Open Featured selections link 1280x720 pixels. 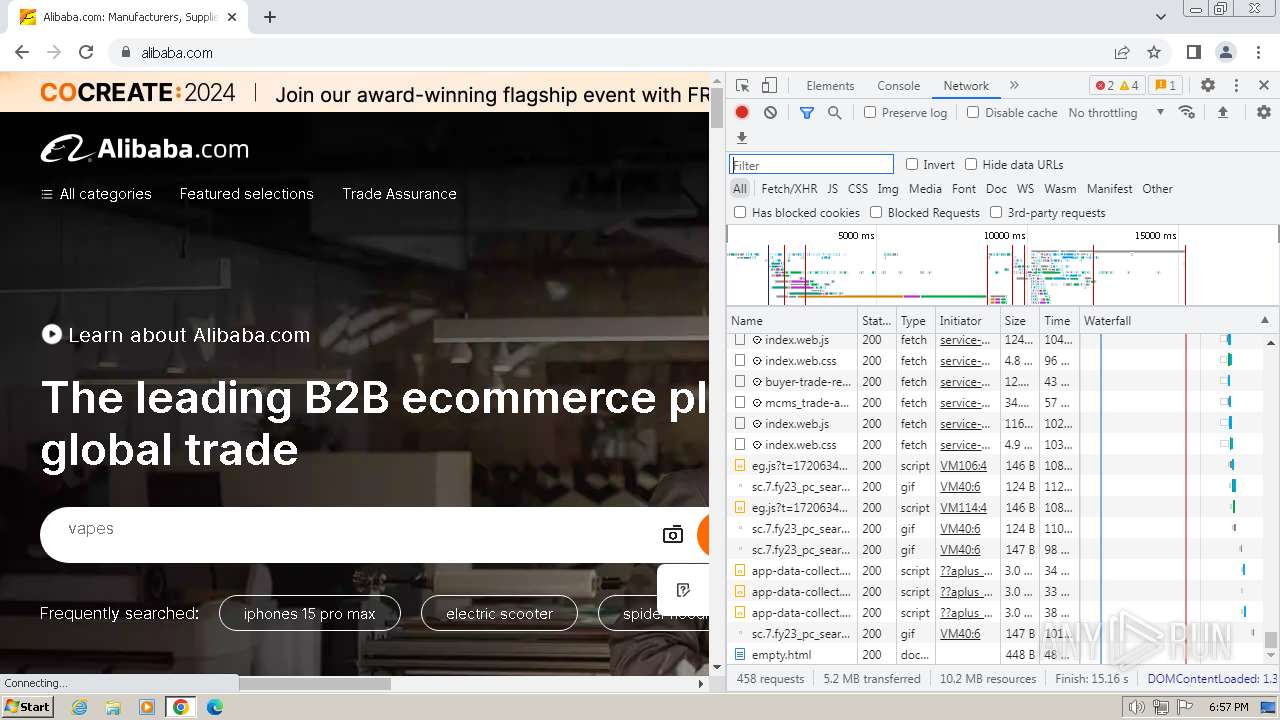click(246, 194)
